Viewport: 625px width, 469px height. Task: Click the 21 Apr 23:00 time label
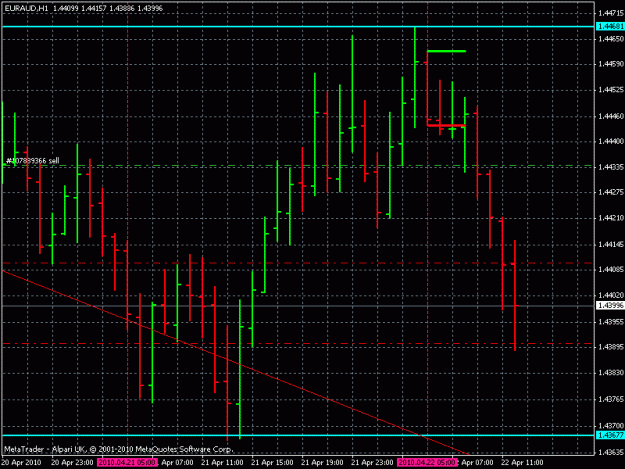pos(372,462)
